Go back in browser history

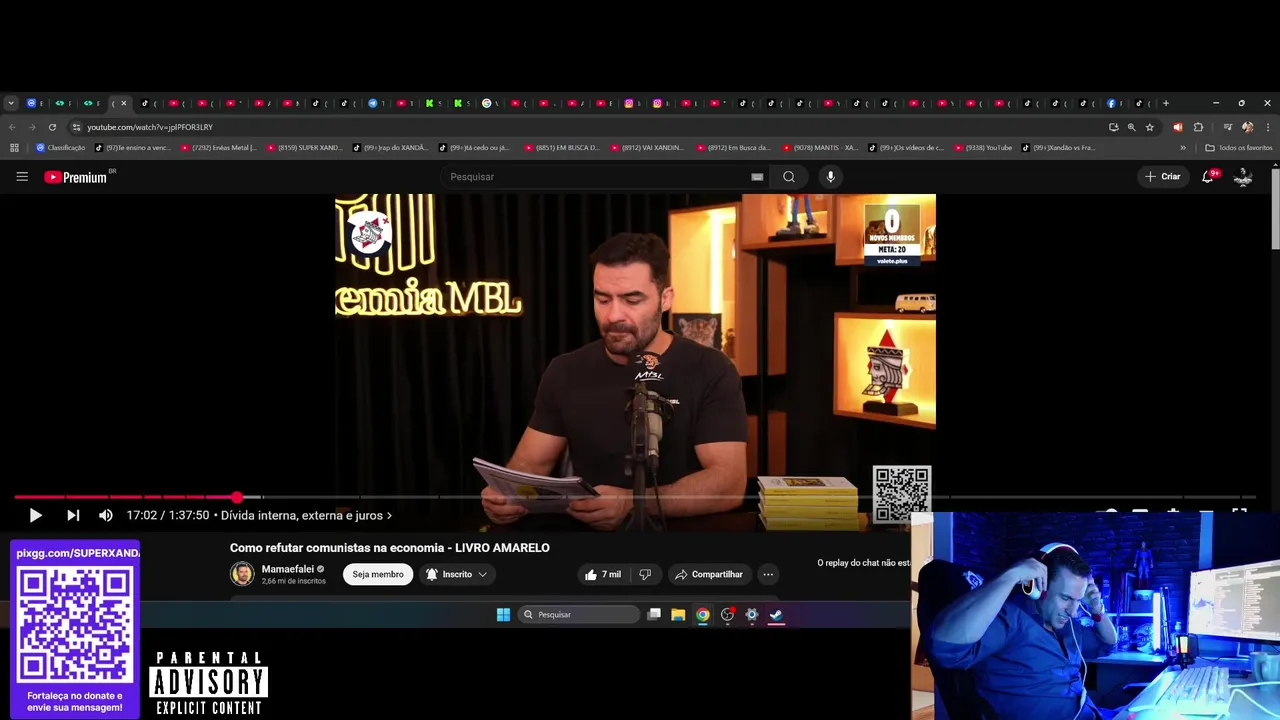12,127
